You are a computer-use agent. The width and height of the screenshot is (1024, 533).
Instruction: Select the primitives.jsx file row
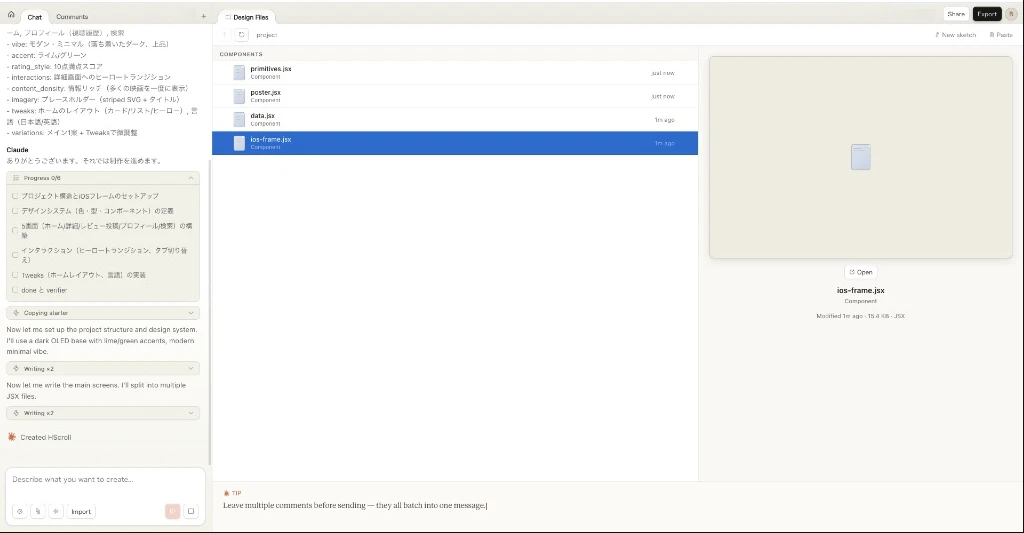coord(455,73)
